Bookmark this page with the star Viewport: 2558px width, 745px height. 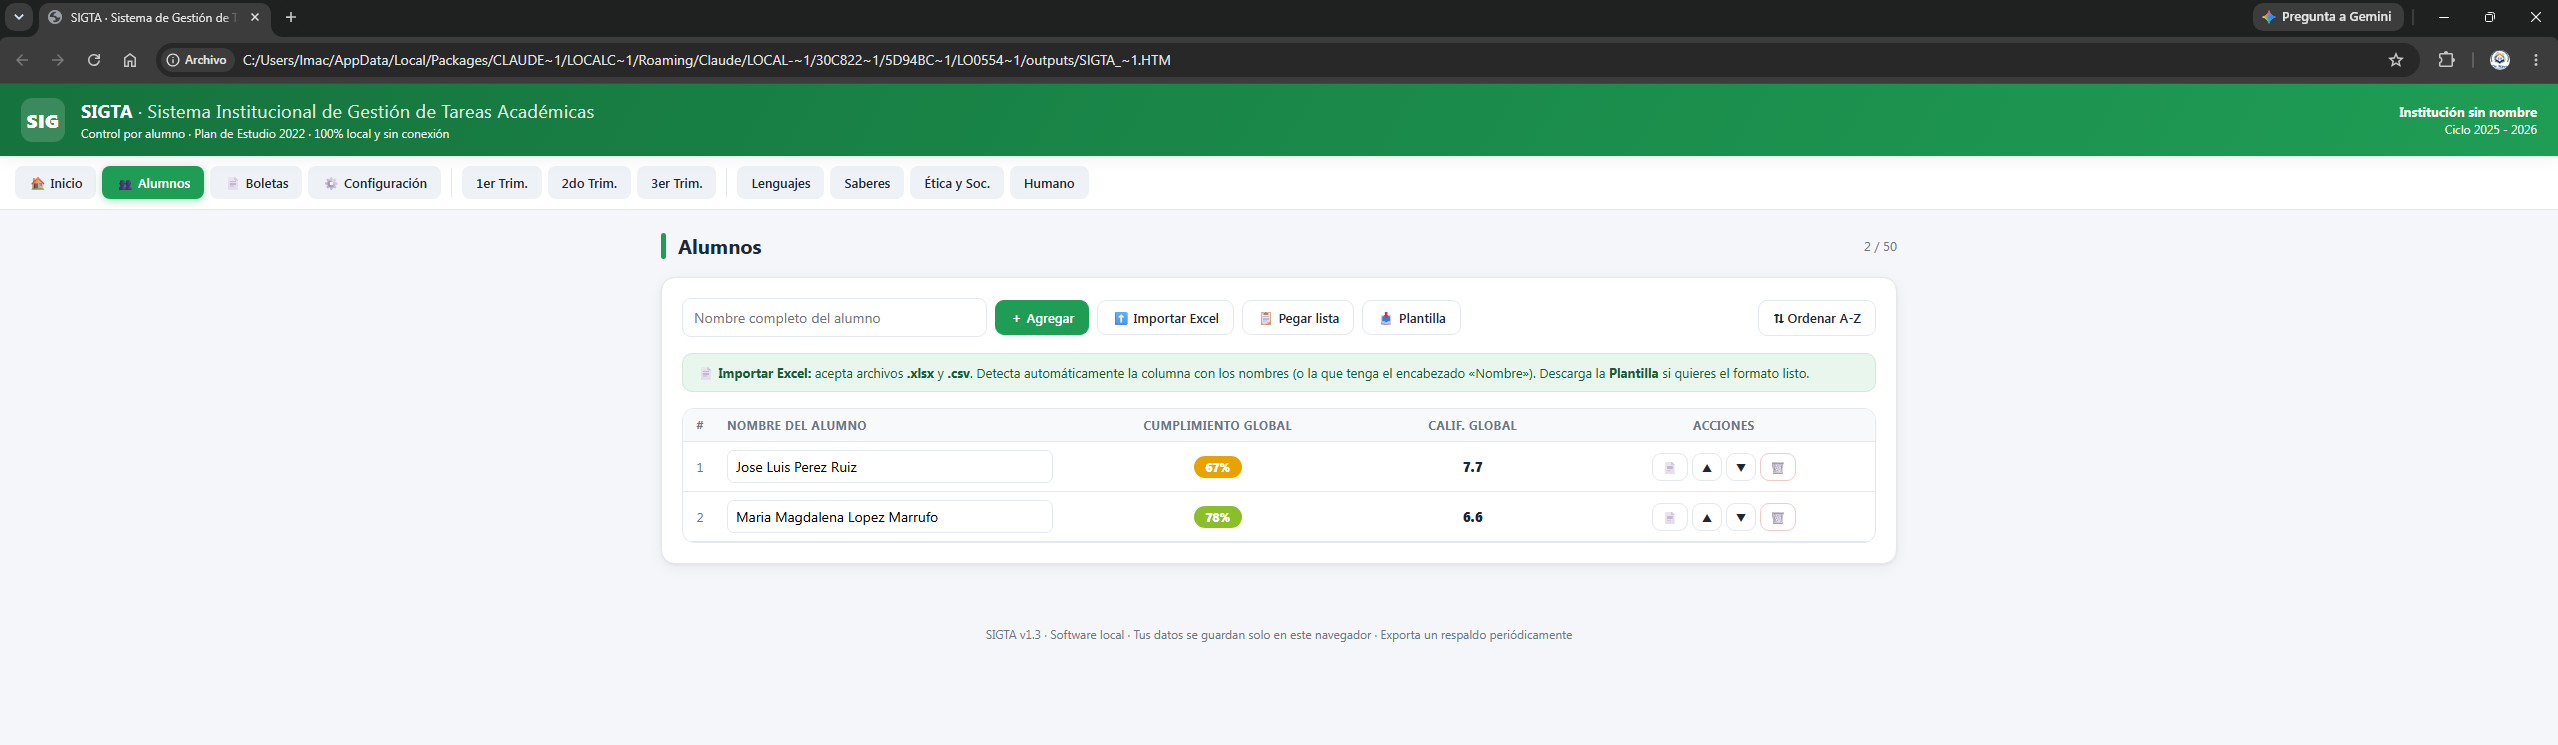2395,60
